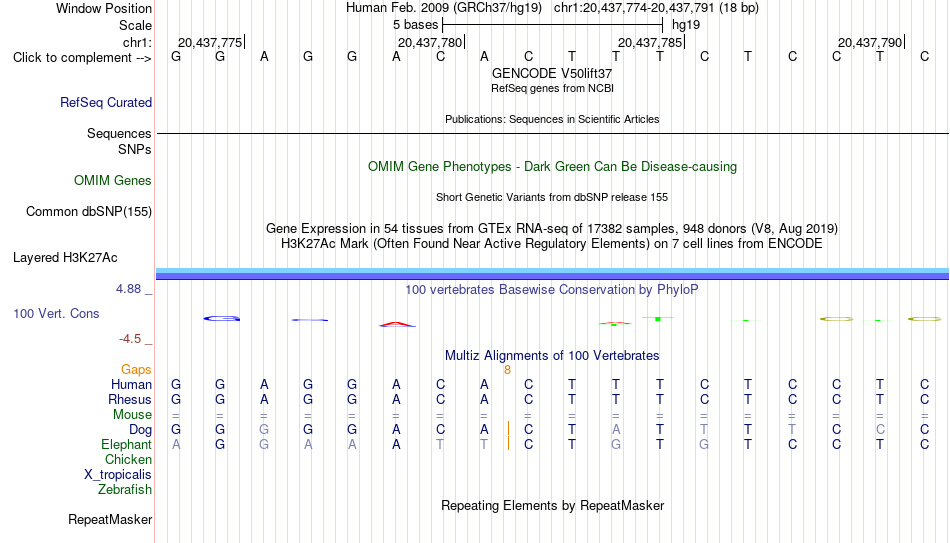Click the GENCODE V50lift37 track title
950x543 pixels.
(552, 73)
